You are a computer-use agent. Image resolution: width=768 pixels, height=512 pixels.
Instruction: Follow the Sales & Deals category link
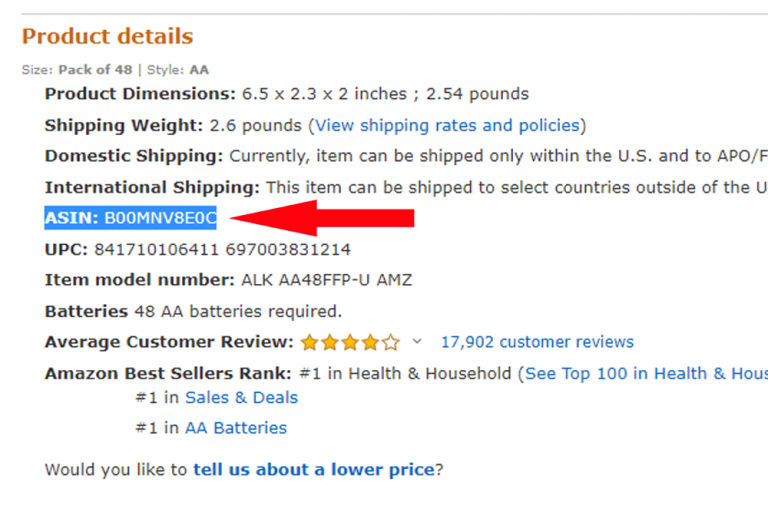click(x=241, y=397)
